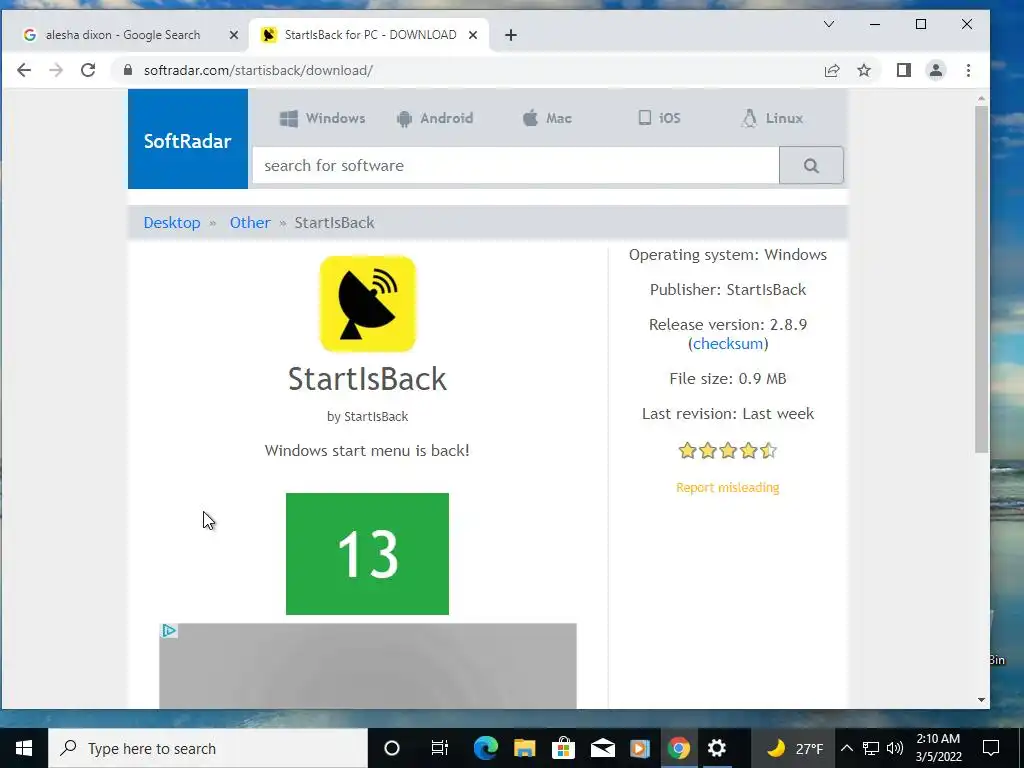Viewport: 1024px width, 768px height.
Task: Click the browser forward arrow
Action: [x=56, y=70]
